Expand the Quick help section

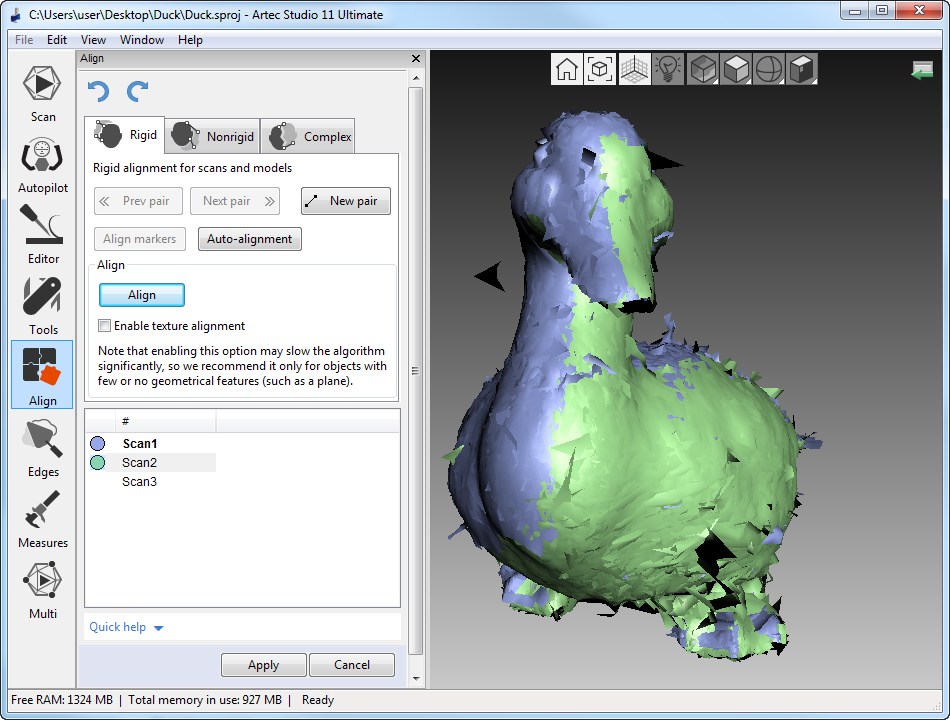pos(126,627)
